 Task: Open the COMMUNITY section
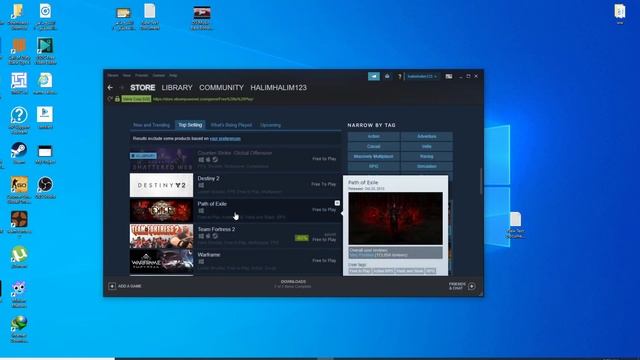coord(221,88)
